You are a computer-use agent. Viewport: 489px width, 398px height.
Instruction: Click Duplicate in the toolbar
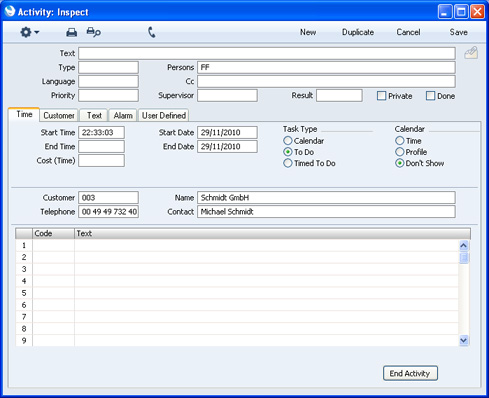pos(358,32)
